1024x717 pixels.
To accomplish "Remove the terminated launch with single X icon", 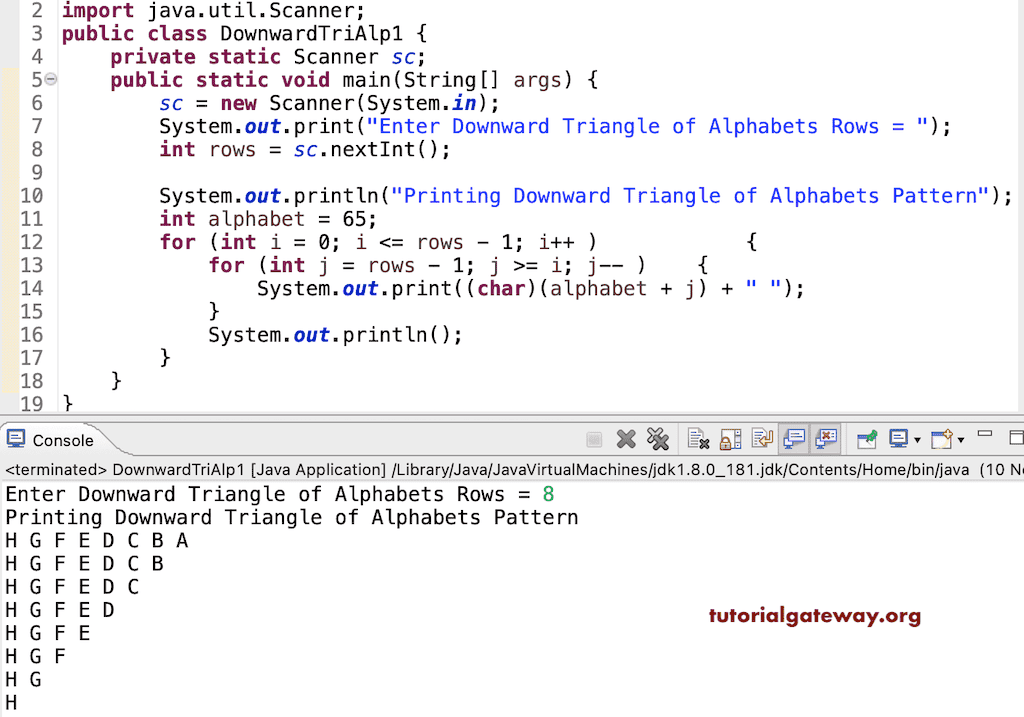I will [x=625, y=439].
